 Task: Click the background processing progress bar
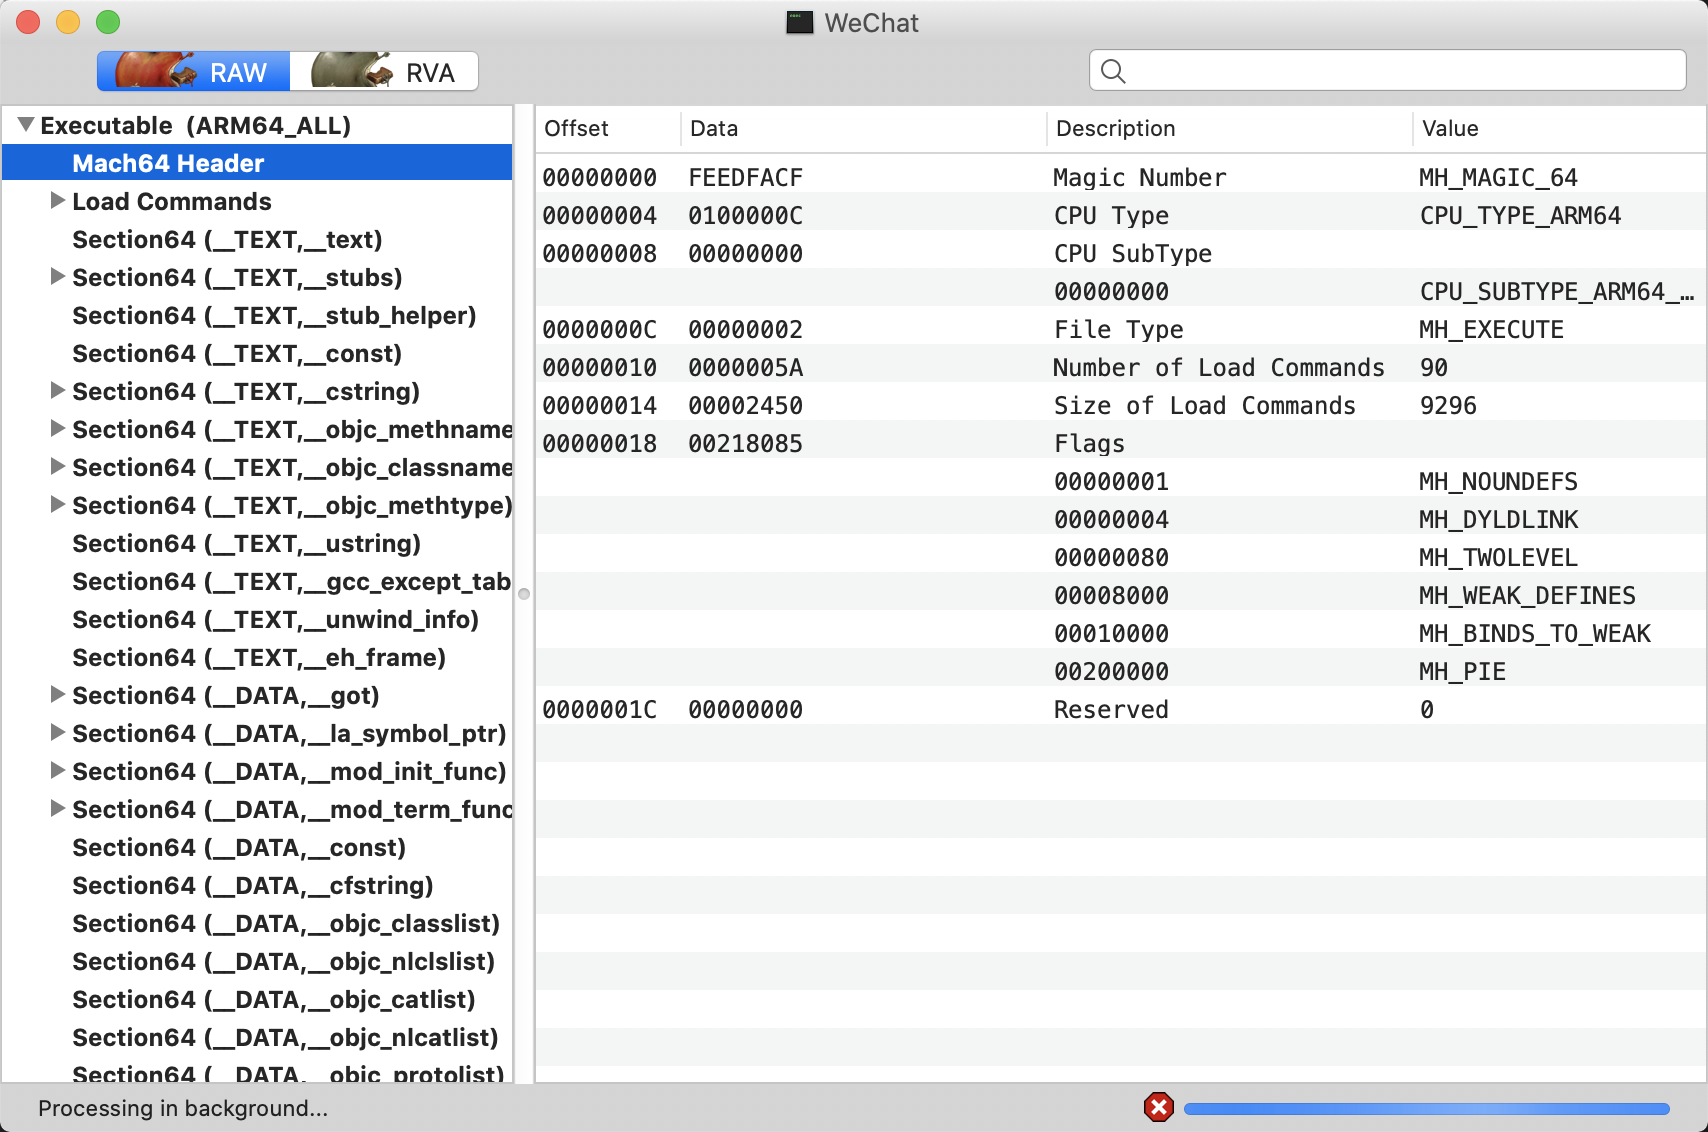[x=1426, y=1108]
